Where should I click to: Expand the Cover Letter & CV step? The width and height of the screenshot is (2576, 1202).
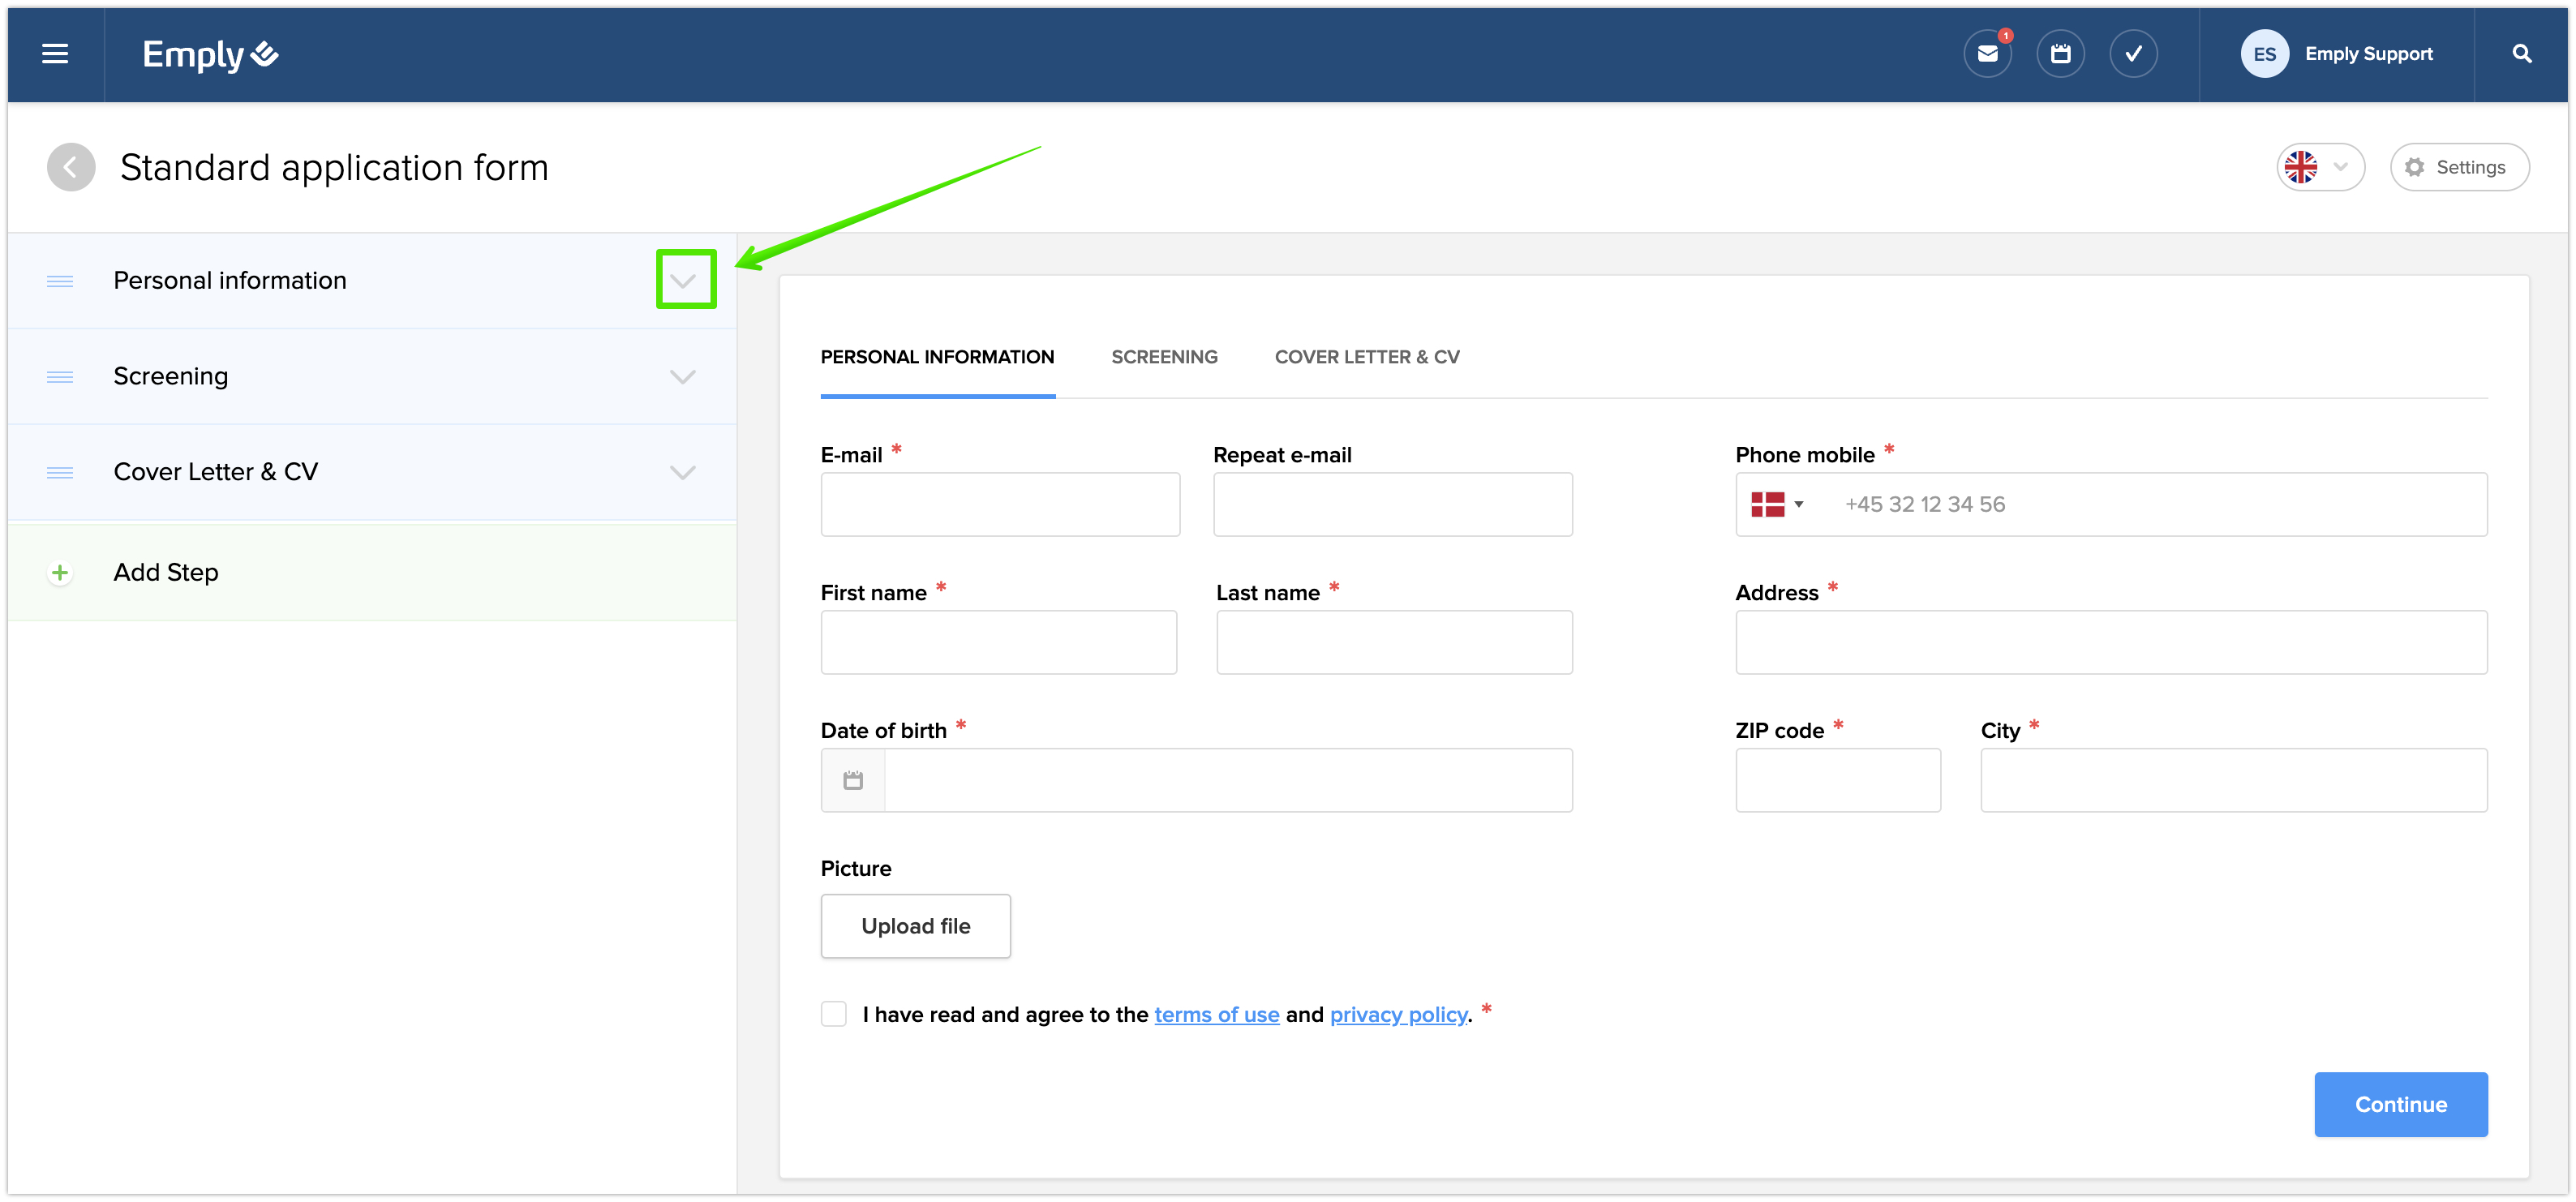coord(683,472)
